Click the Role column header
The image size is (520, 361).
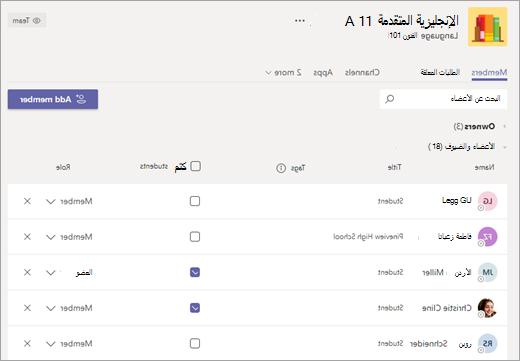coord(63,167)
